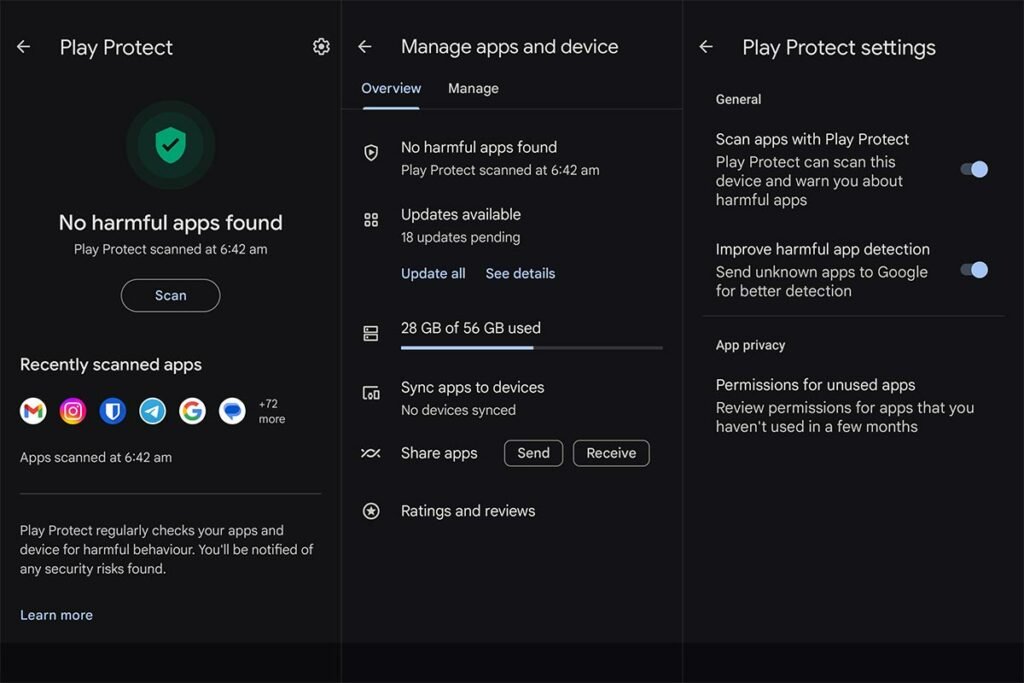Screen dimensions: 1024x683
Task: Tap the Receive button for Share apps
Action: 611,453
